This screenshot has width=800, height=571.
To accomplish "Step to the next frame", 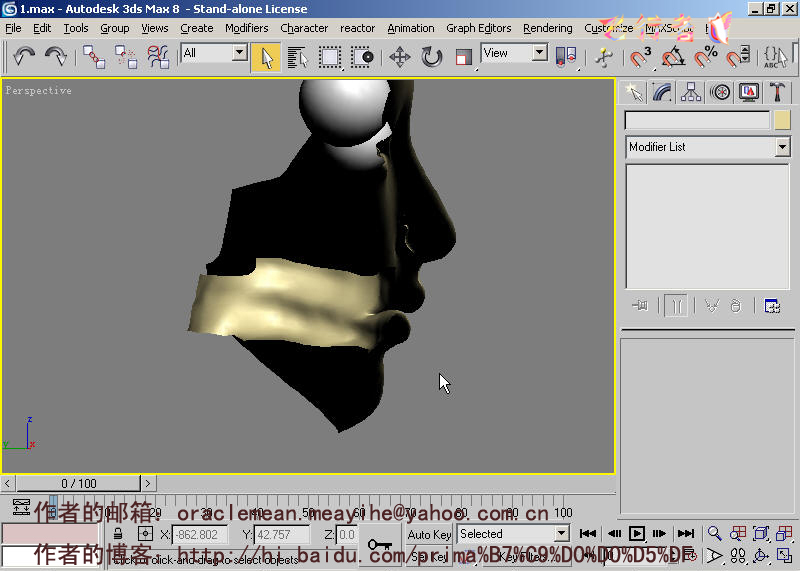I will coord(659,534).
